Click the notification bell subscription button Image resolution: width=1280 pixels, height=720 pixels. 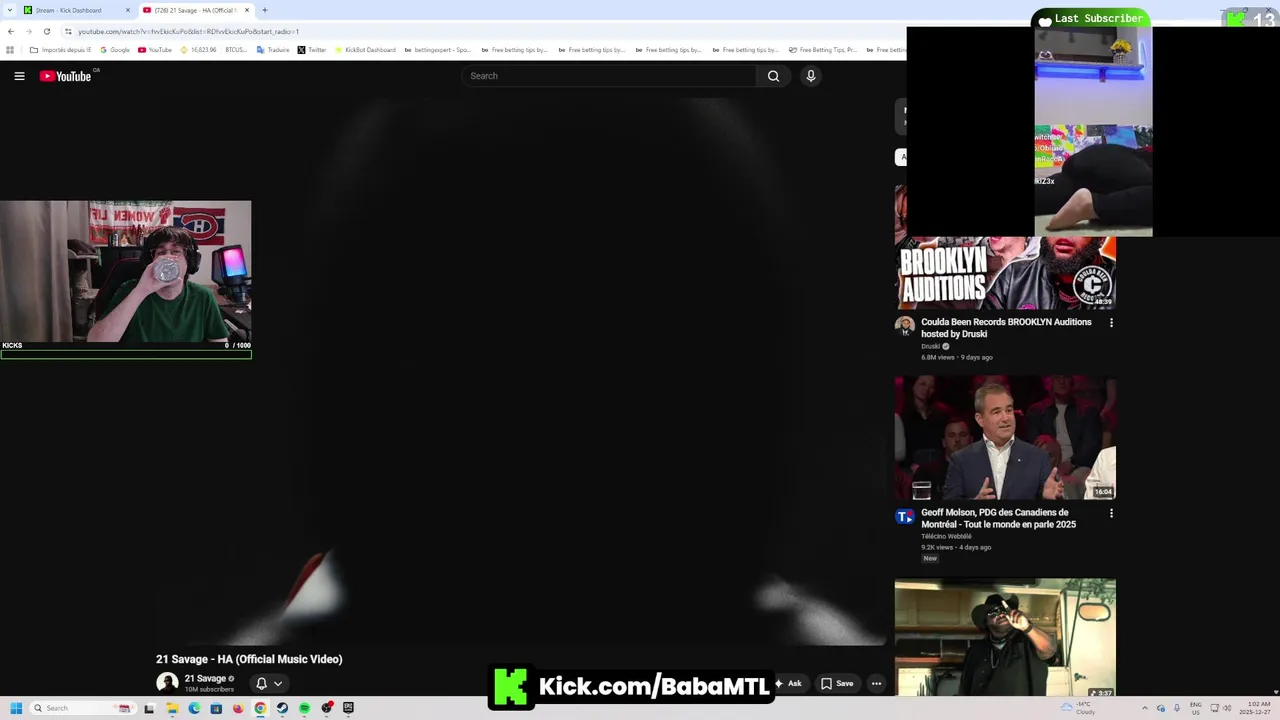[x=261, y=684]
